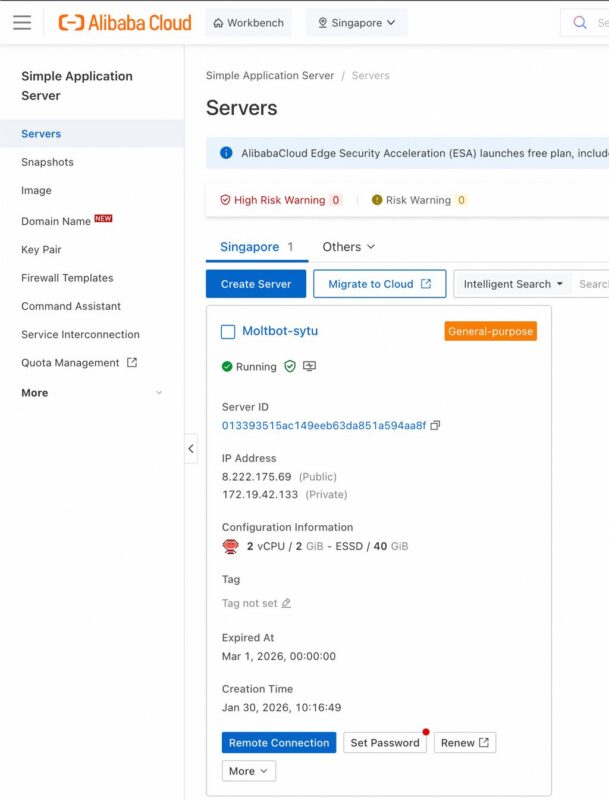This screenshot has width=609, height=800.
Task: Open the hamburger navigation menu
Action: pos(22,22)
